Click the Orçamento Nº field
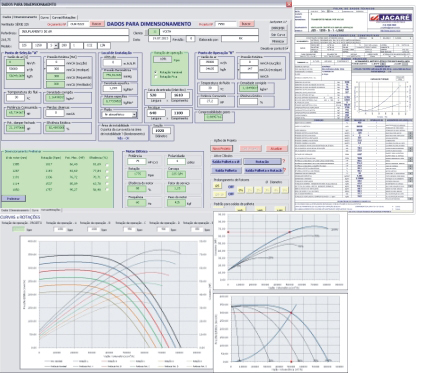Viewport: 429px width, 373px height. (x=78, y=24)
